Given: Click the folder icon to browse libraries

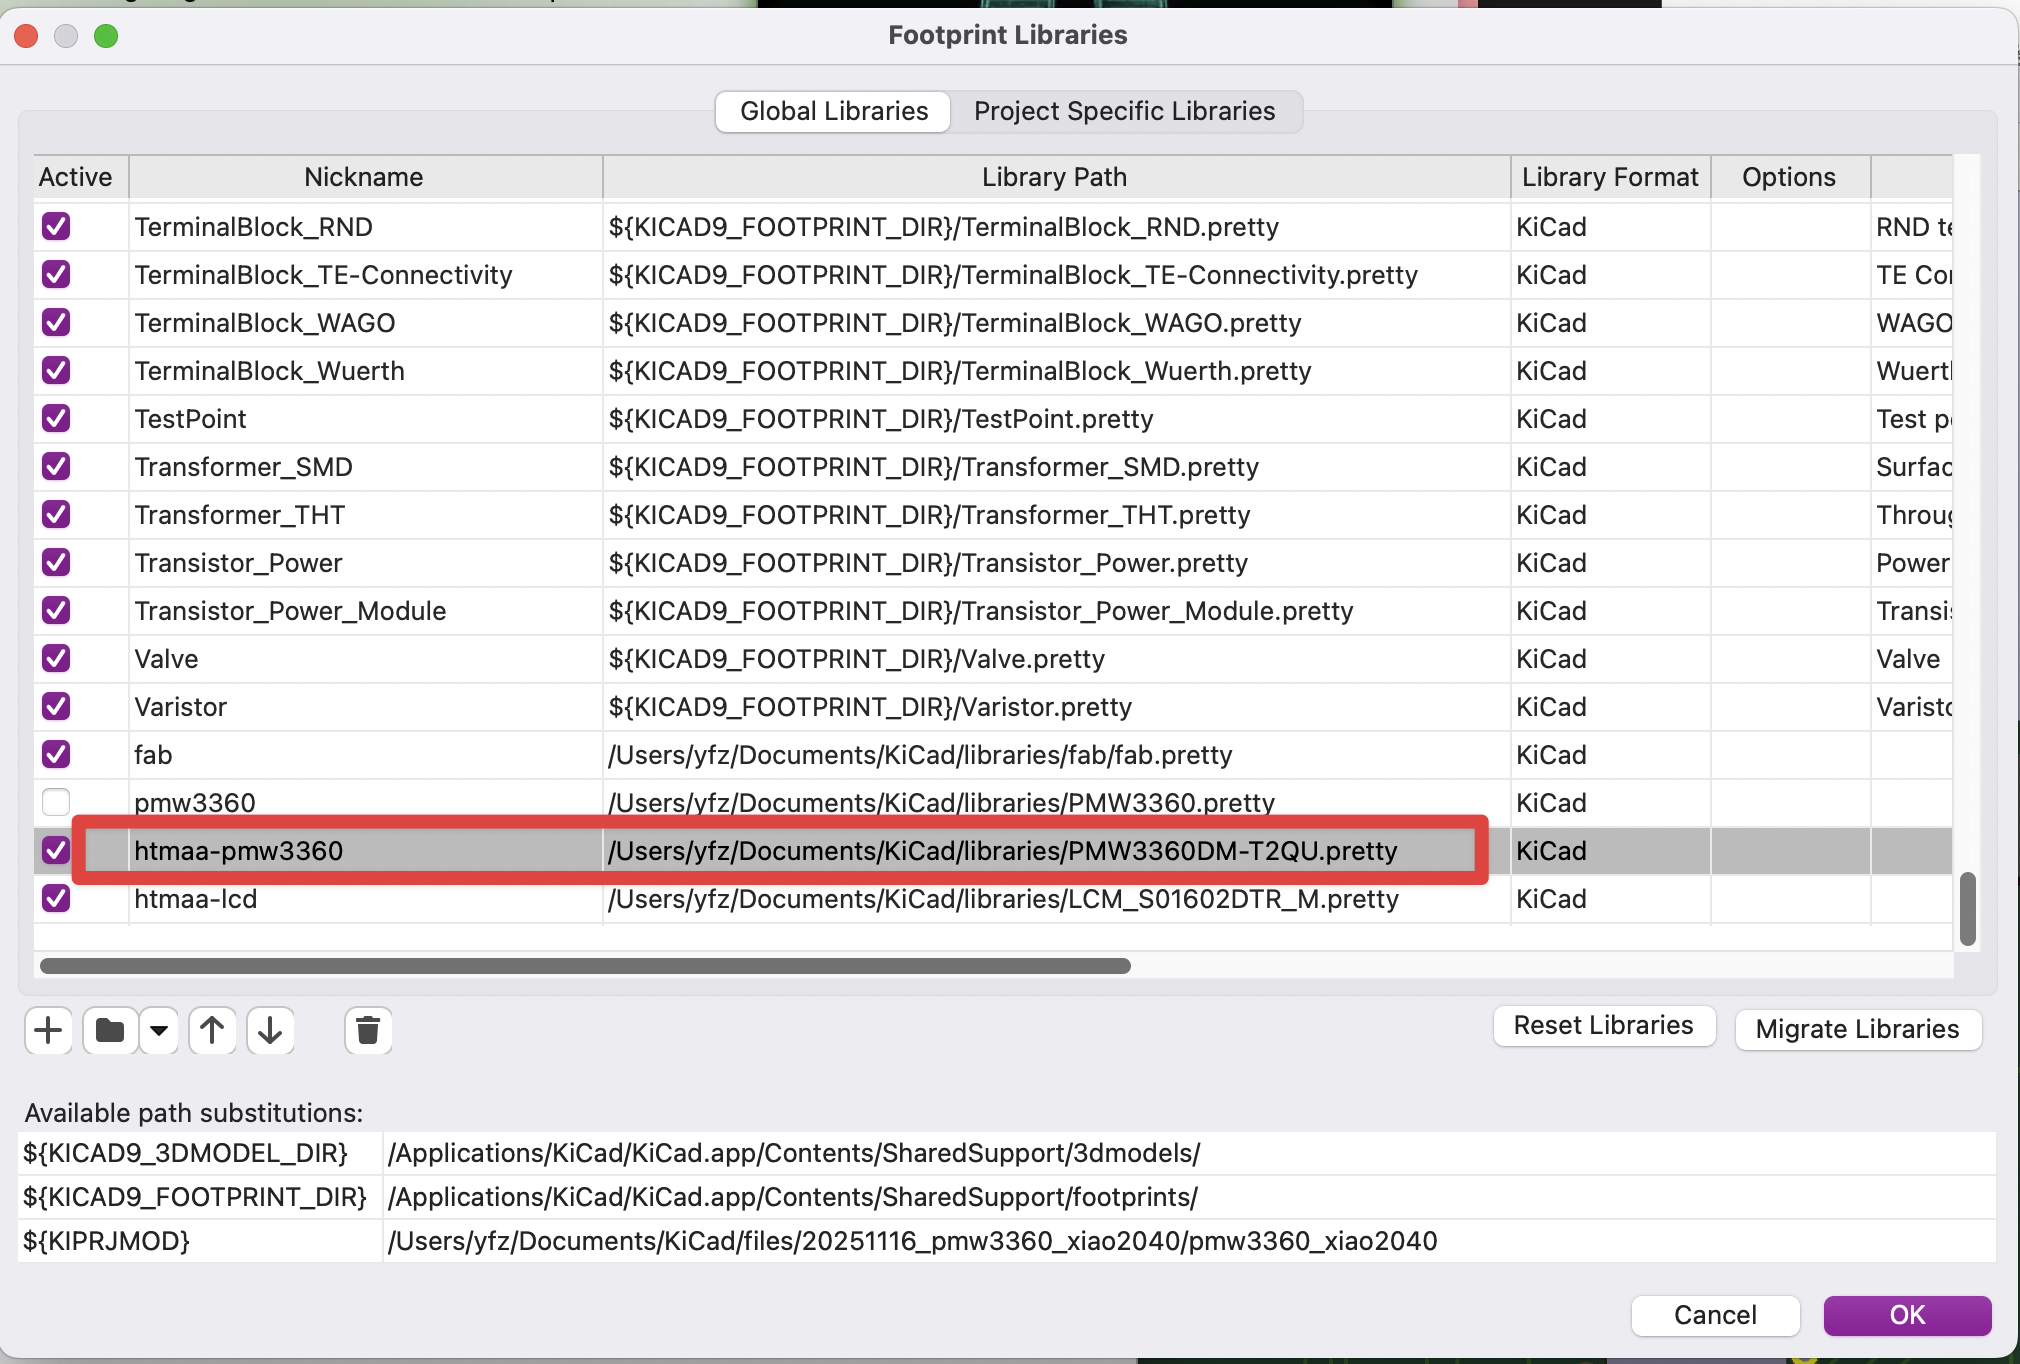Looking at the screenshot, I should (110, 1030).
